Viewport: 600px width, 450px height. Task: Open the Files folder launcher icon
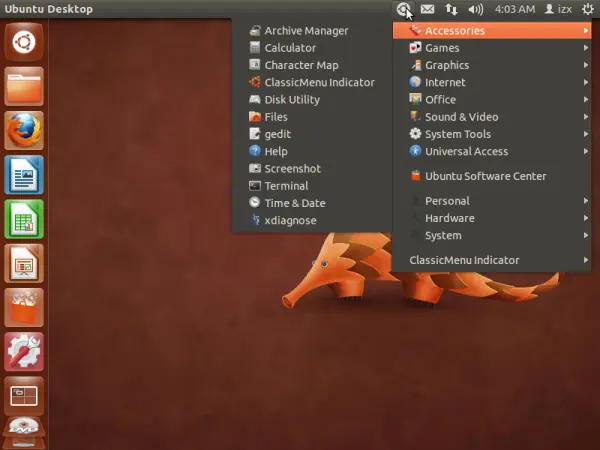24,86
